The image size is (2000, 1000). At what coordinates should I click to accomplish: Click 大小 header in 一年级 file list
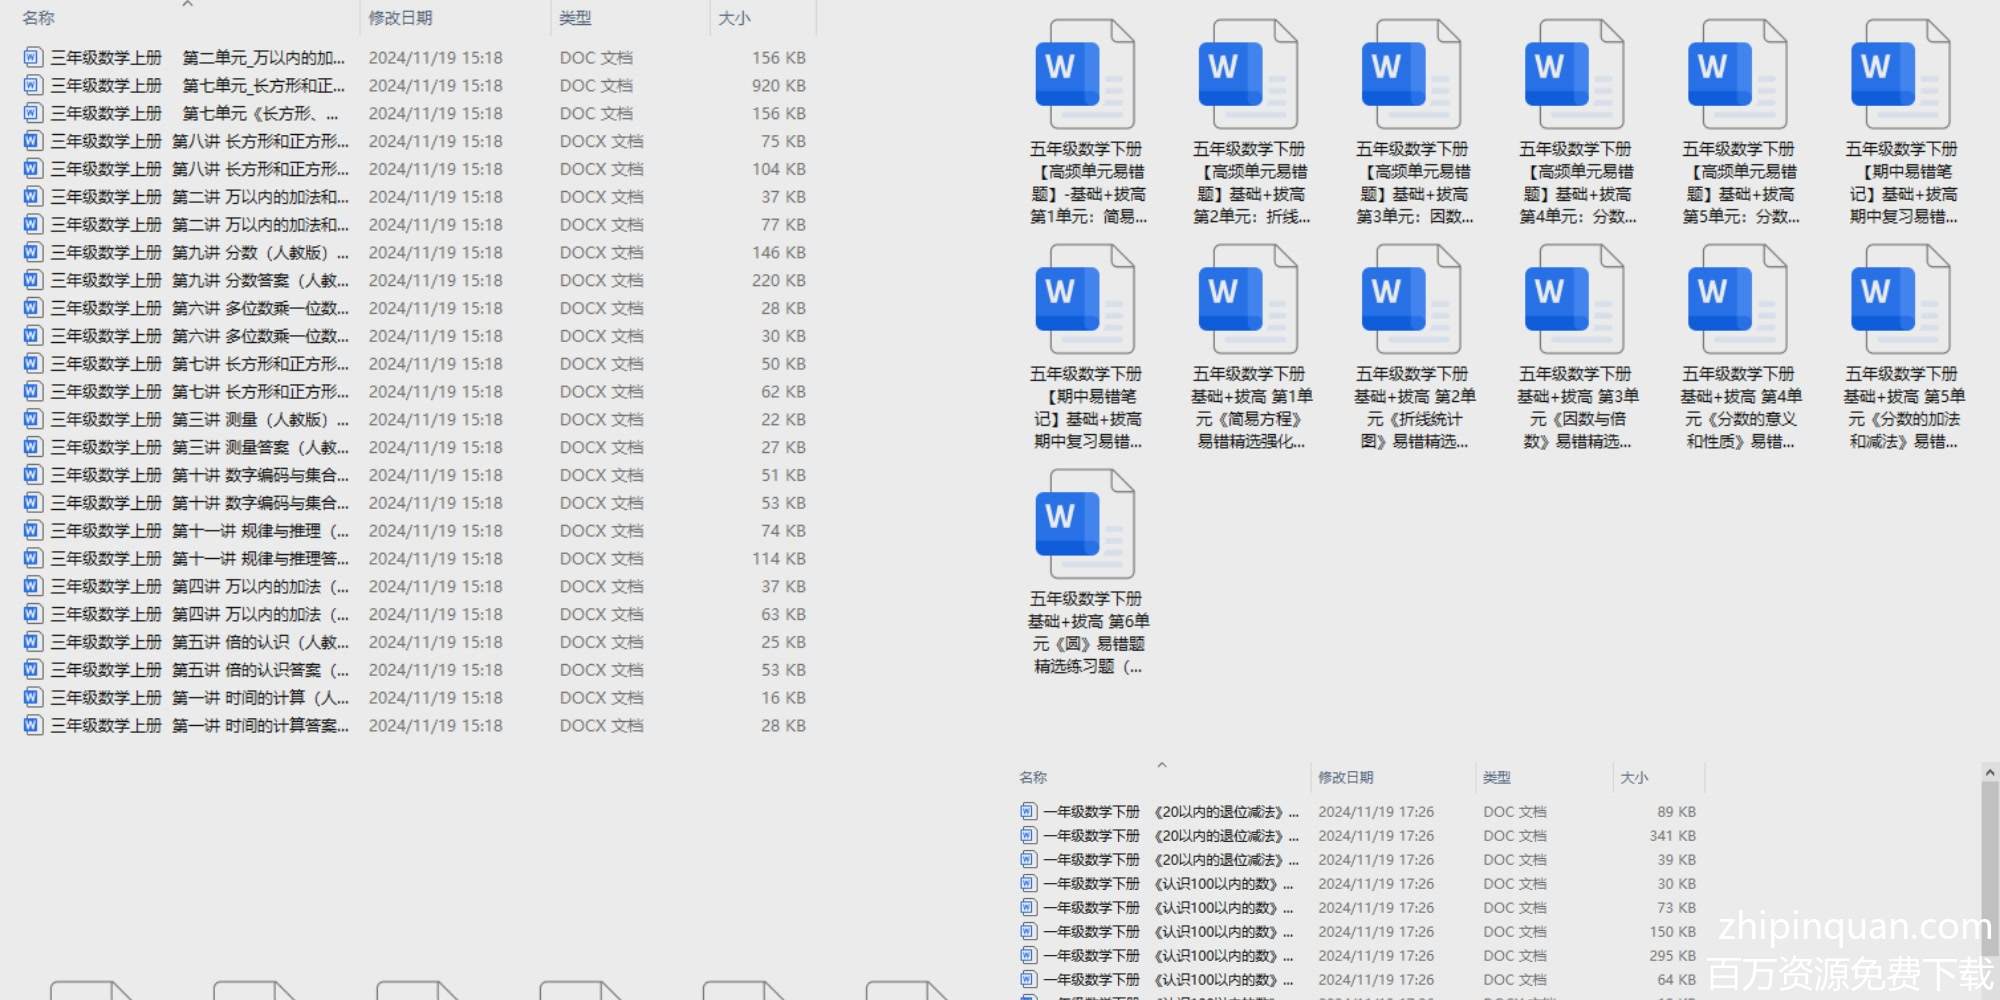[x=1633, y=777]
